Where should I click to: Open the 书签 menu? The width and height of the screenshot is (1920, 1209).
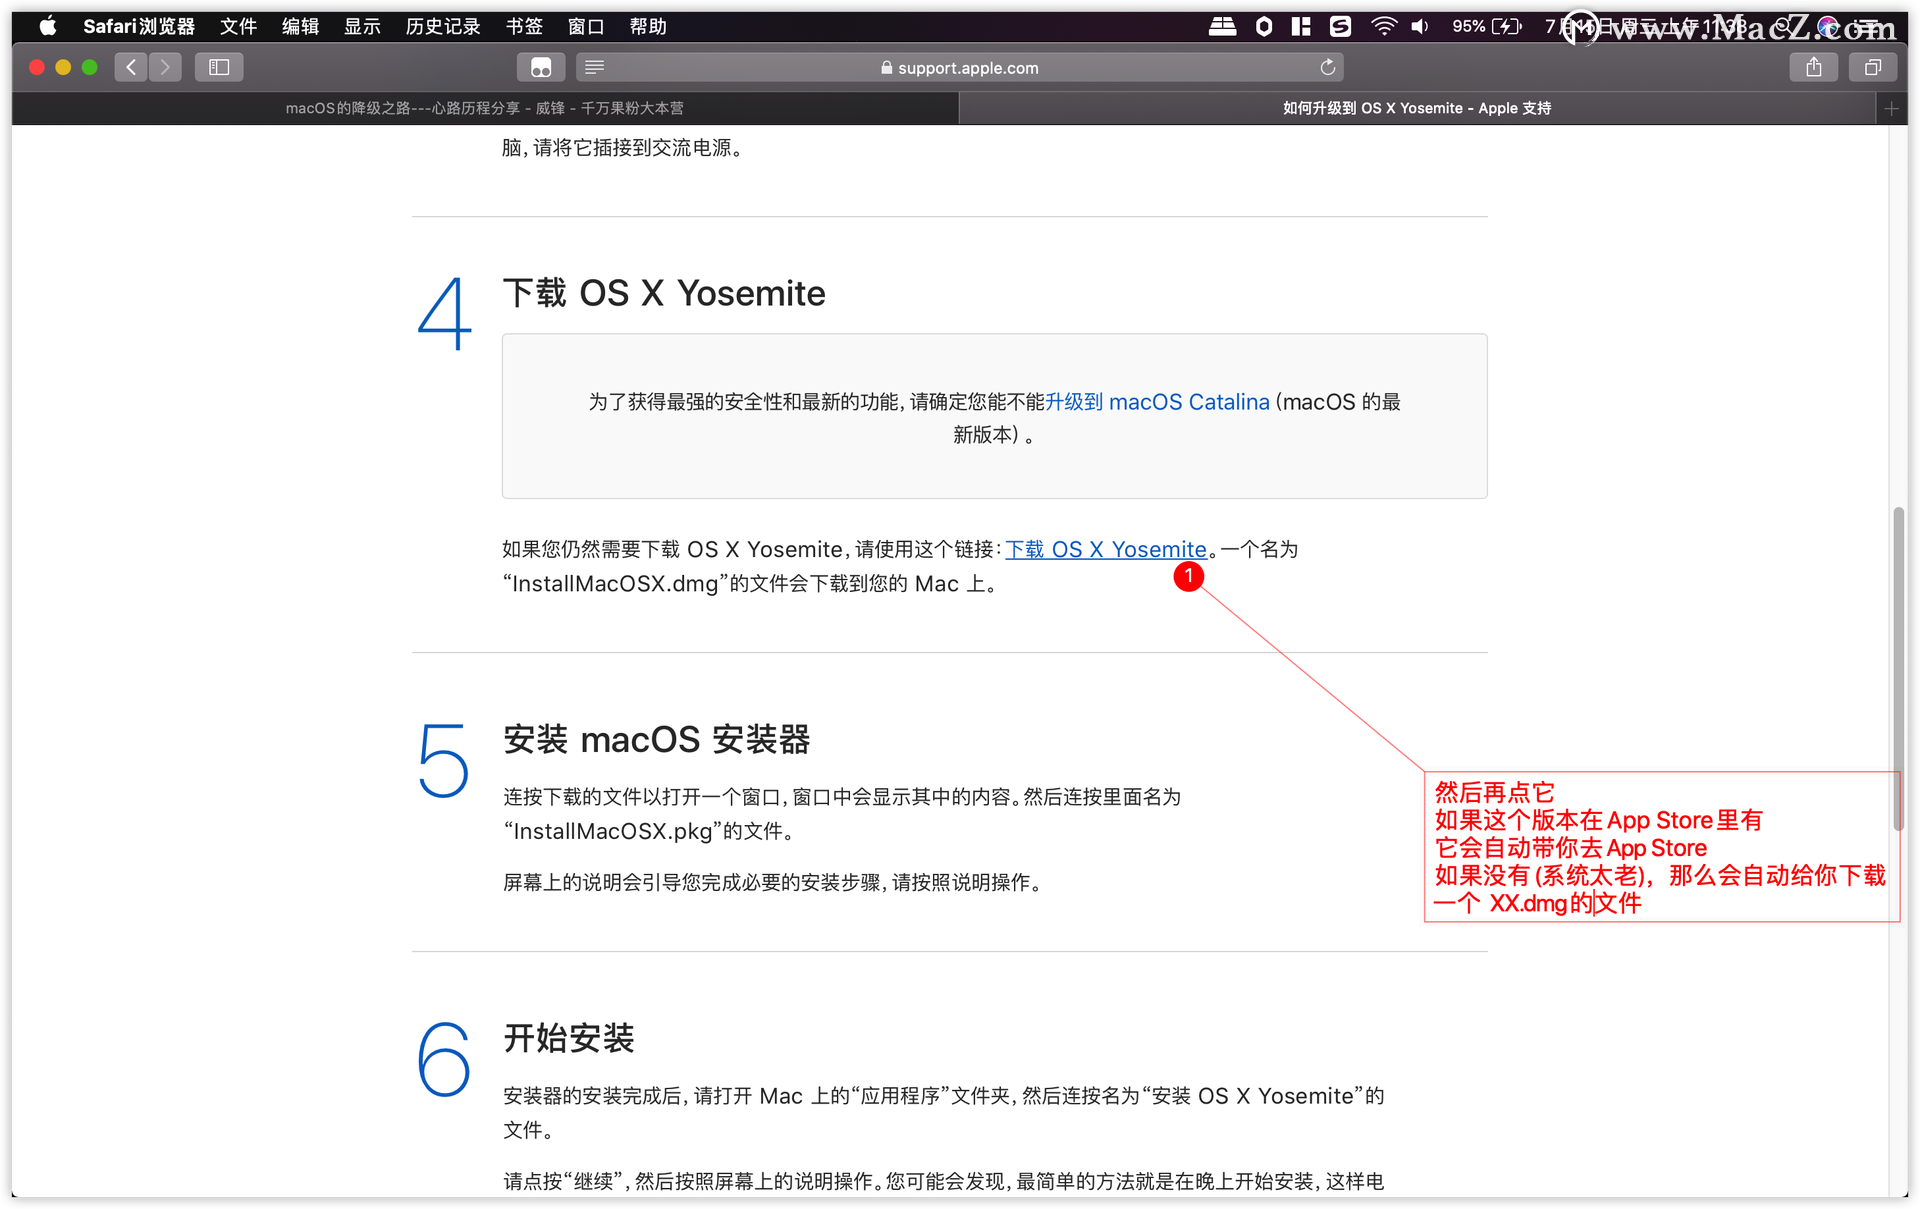(x=524, y=26)
